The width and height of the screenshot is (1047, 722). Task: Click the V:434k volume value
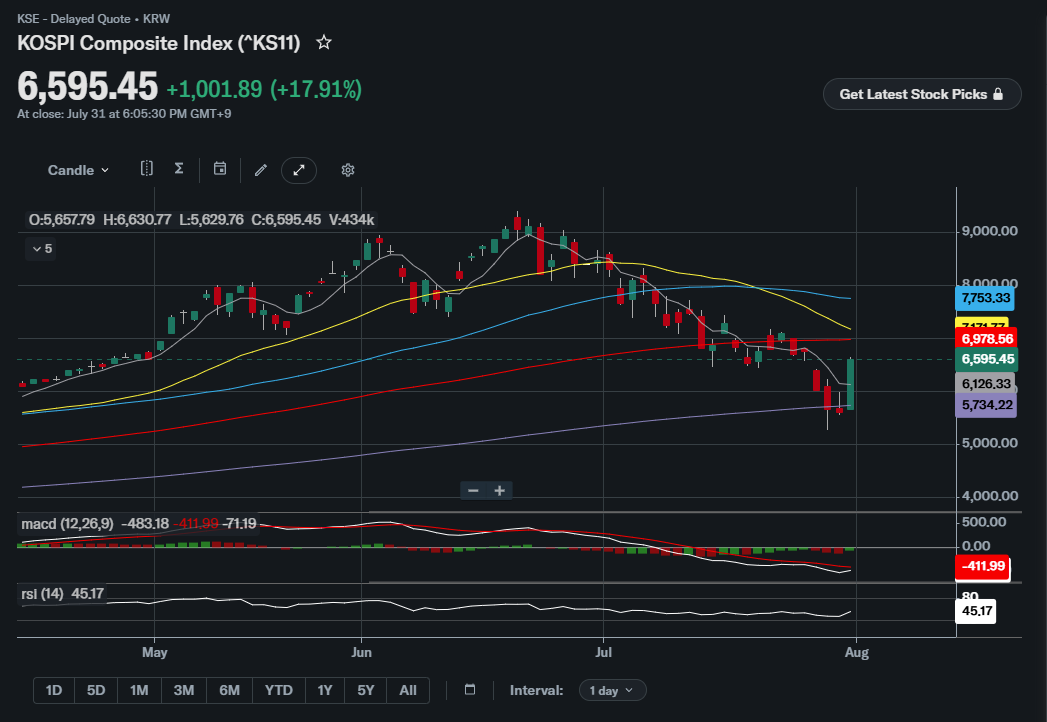coord(351,220)
